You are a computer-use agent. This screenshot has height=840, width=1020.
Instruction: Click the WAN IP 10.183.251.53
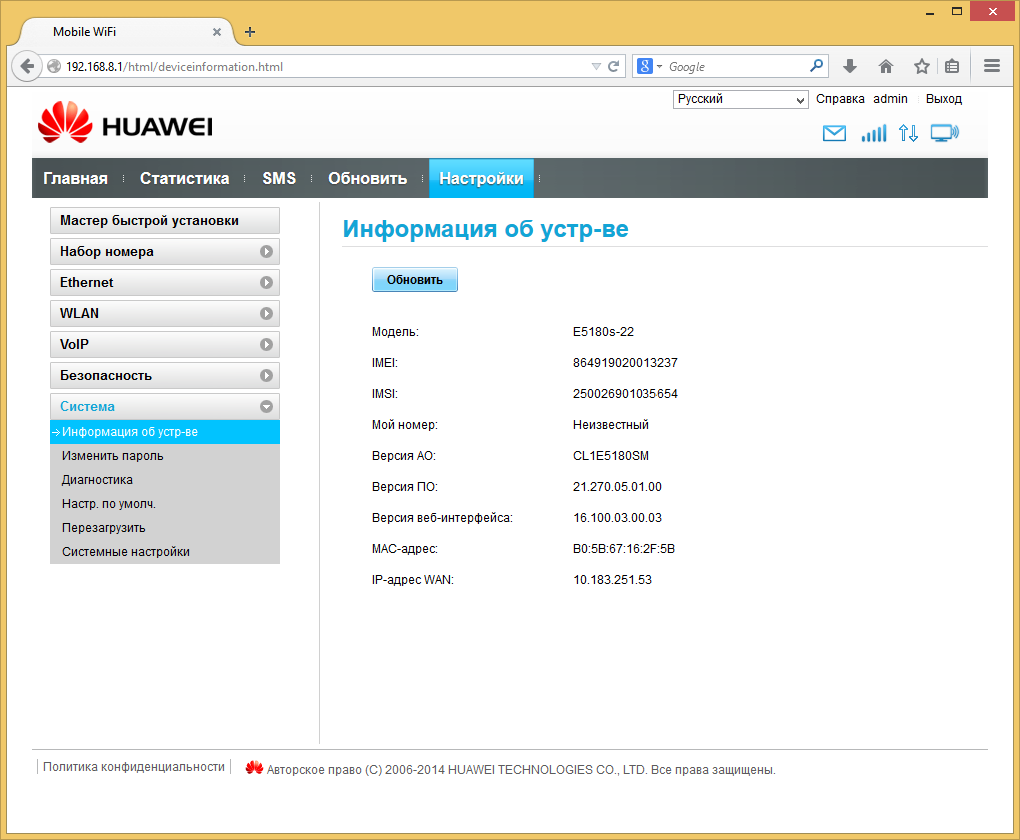(x=612, y=580)
